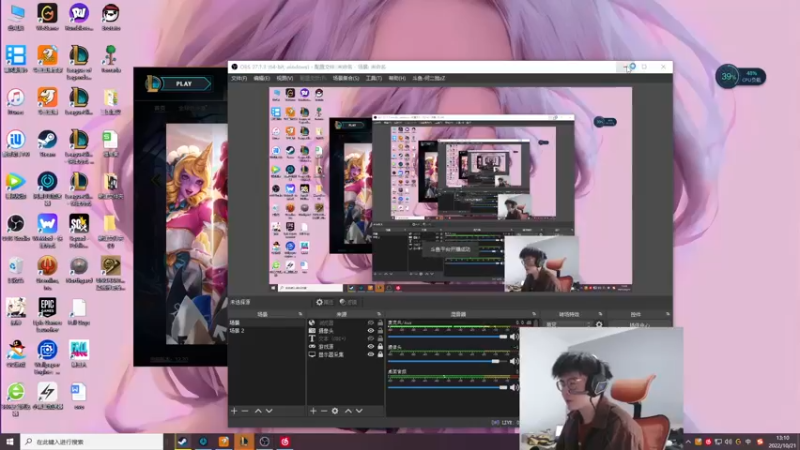Image resolution: width=800 pixels, height=450 pixels.
Task: Adjust 桌面音频 mixer volume slider
Action: click(448, 387)
